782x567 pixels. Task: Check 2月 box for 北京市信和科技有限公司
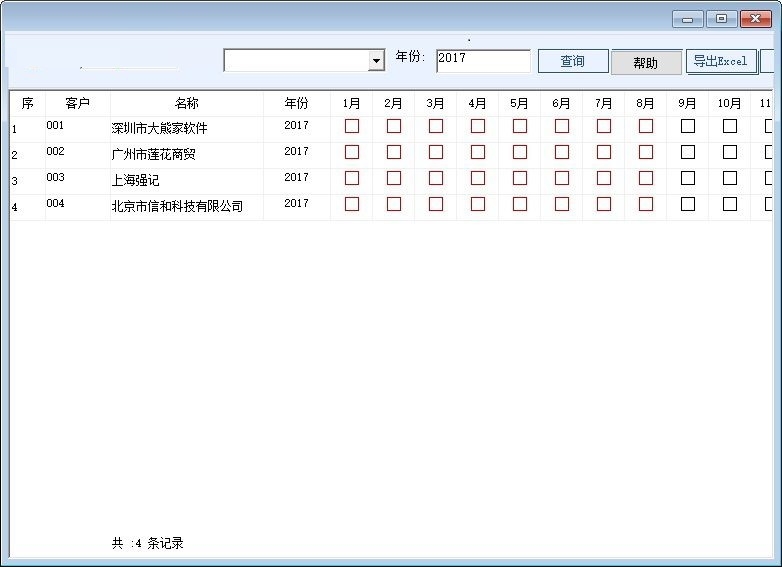pos(393,204)
